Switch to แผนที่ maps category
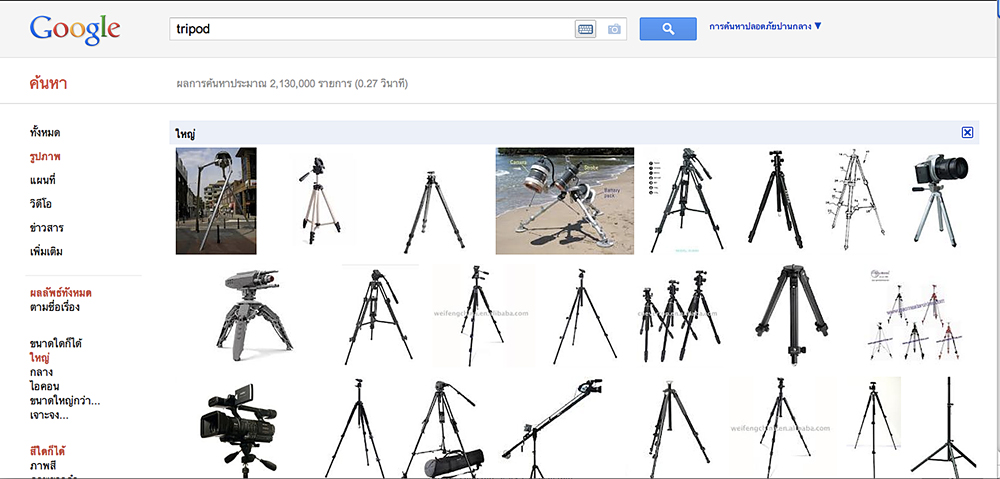The width and height of the screenshot is (1000, 479). 45,180
